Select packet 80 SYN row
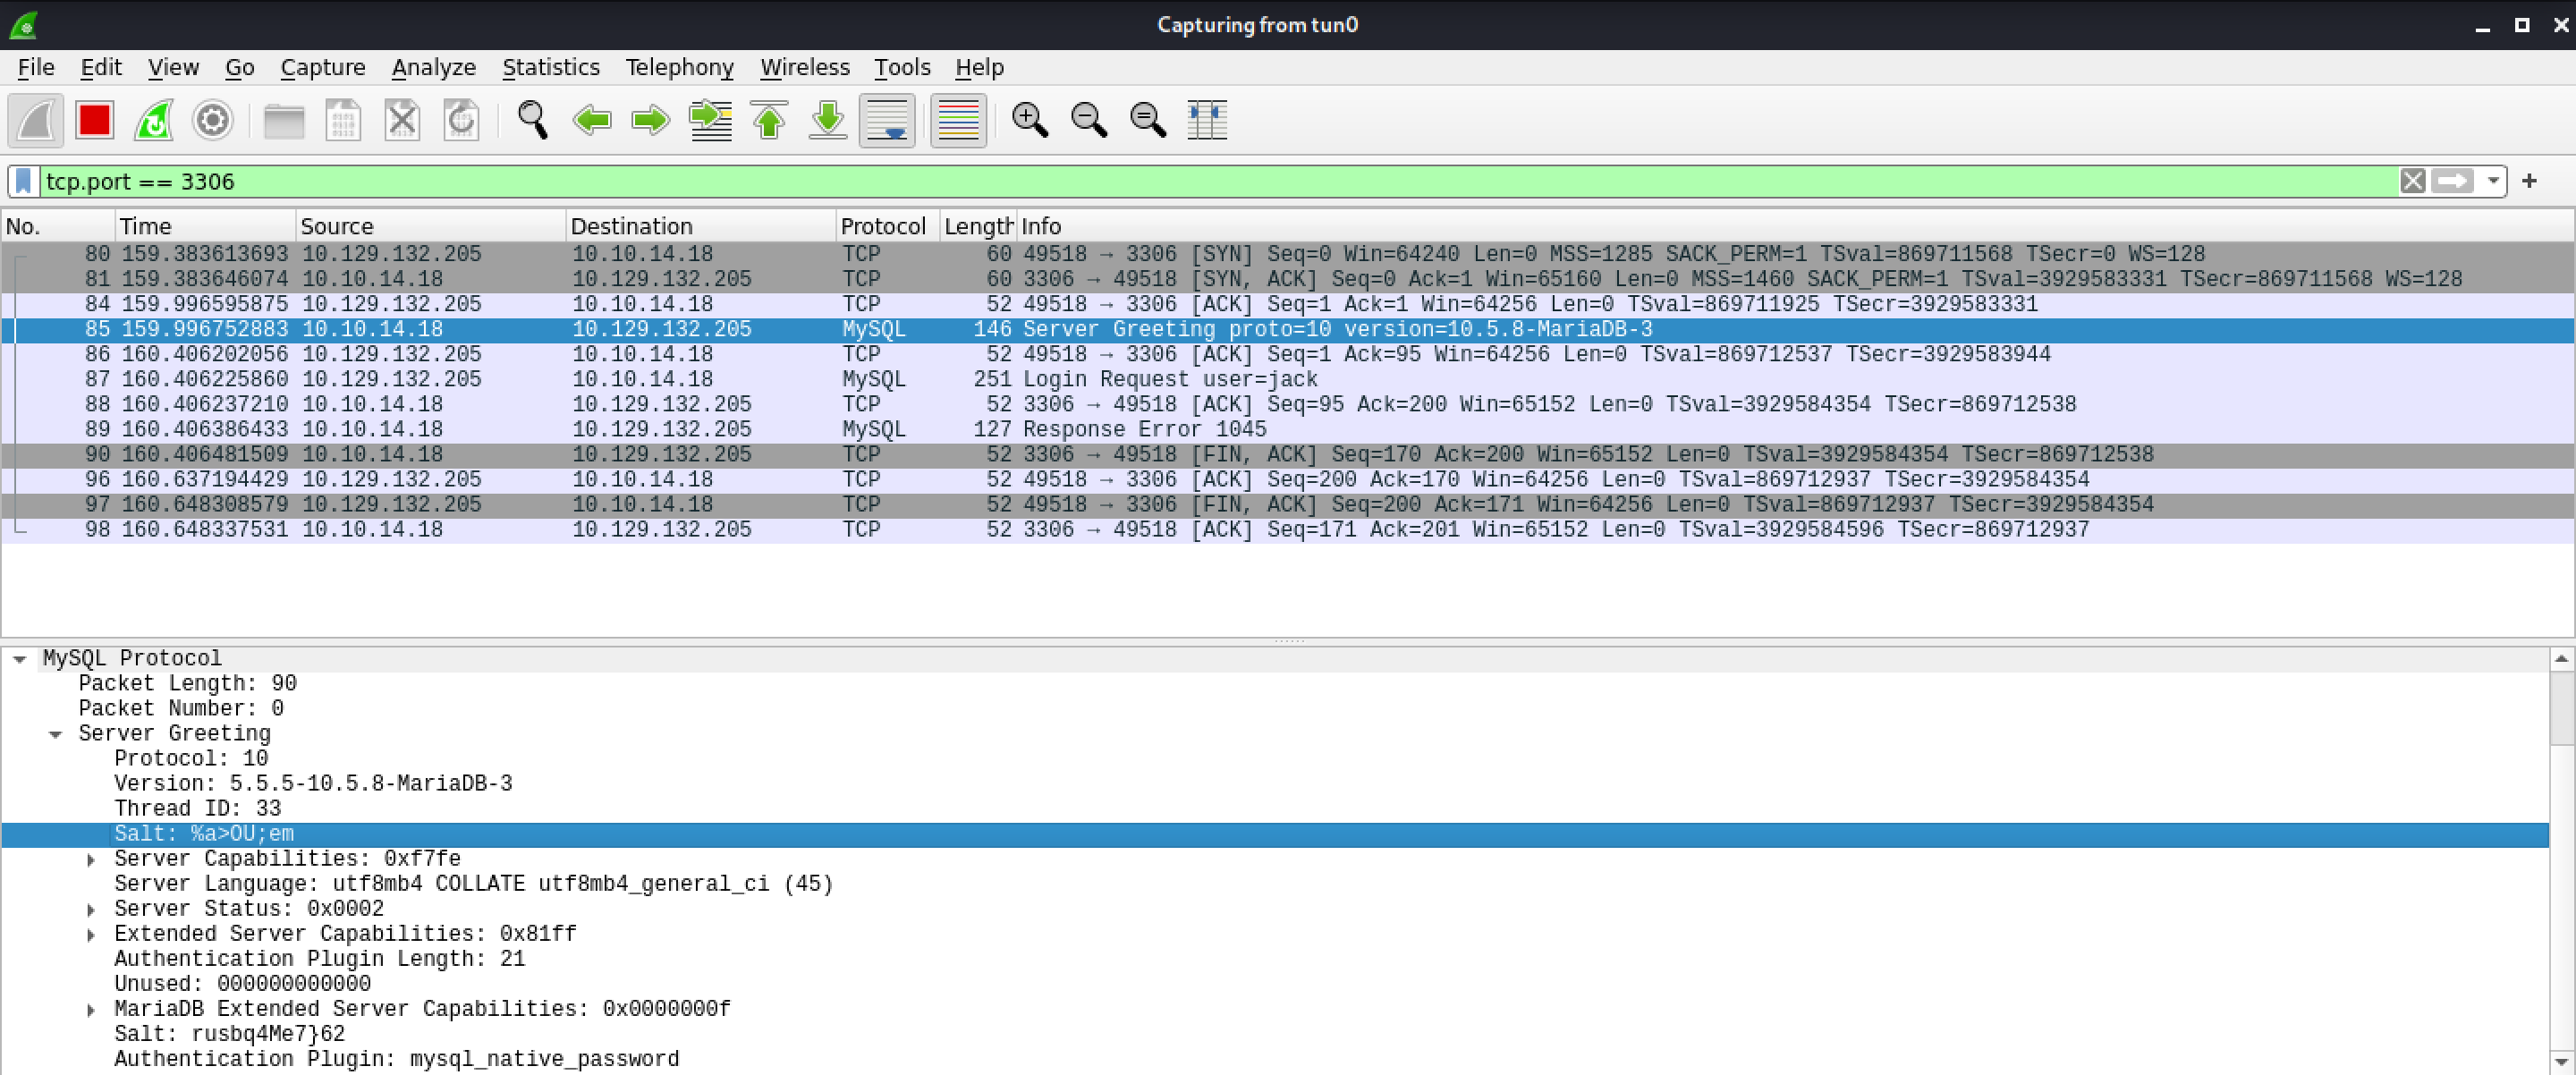Screen dimensions: 2576x1075 [x=1288, y=254]
